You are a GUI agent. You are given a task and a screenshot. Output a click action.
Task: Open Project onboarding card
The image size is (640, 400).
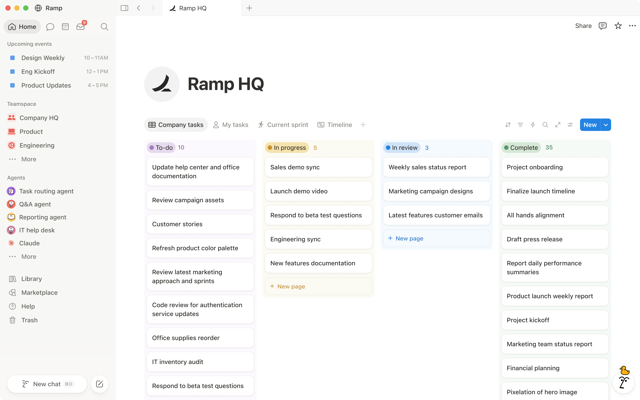pos(555,167)
